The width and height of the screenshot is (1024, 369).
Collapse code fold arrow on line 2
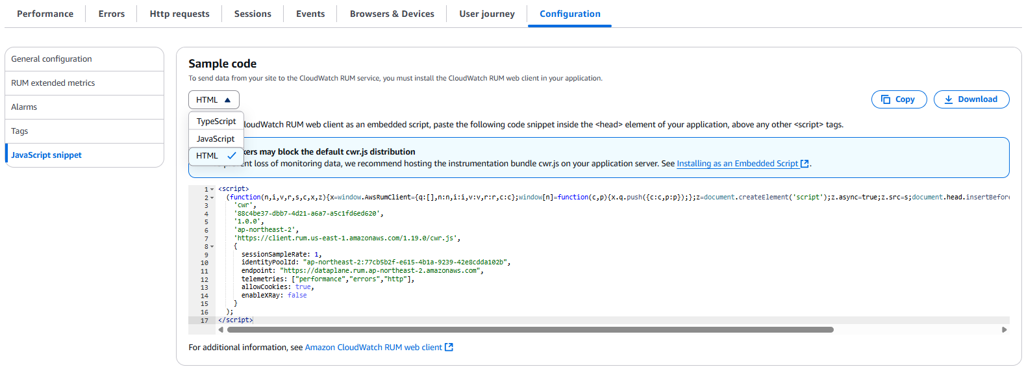pyautogui.click(x=212, y=197)
